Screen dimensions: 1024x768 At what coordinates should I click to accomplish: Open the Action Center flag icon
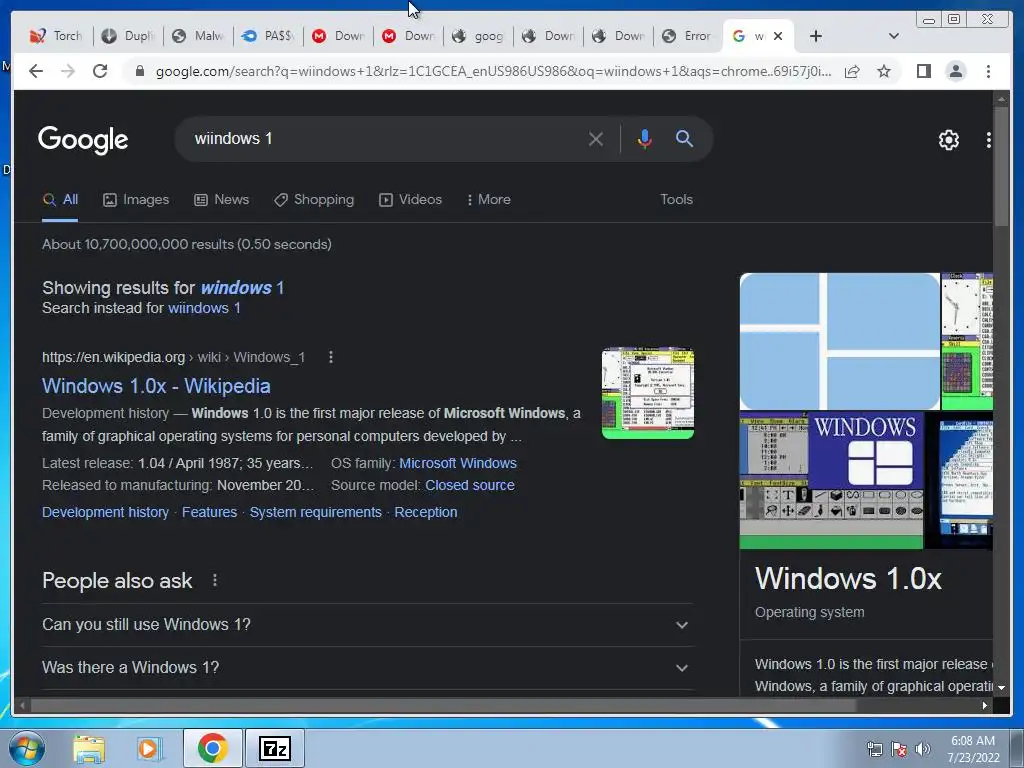pos(899,749)
